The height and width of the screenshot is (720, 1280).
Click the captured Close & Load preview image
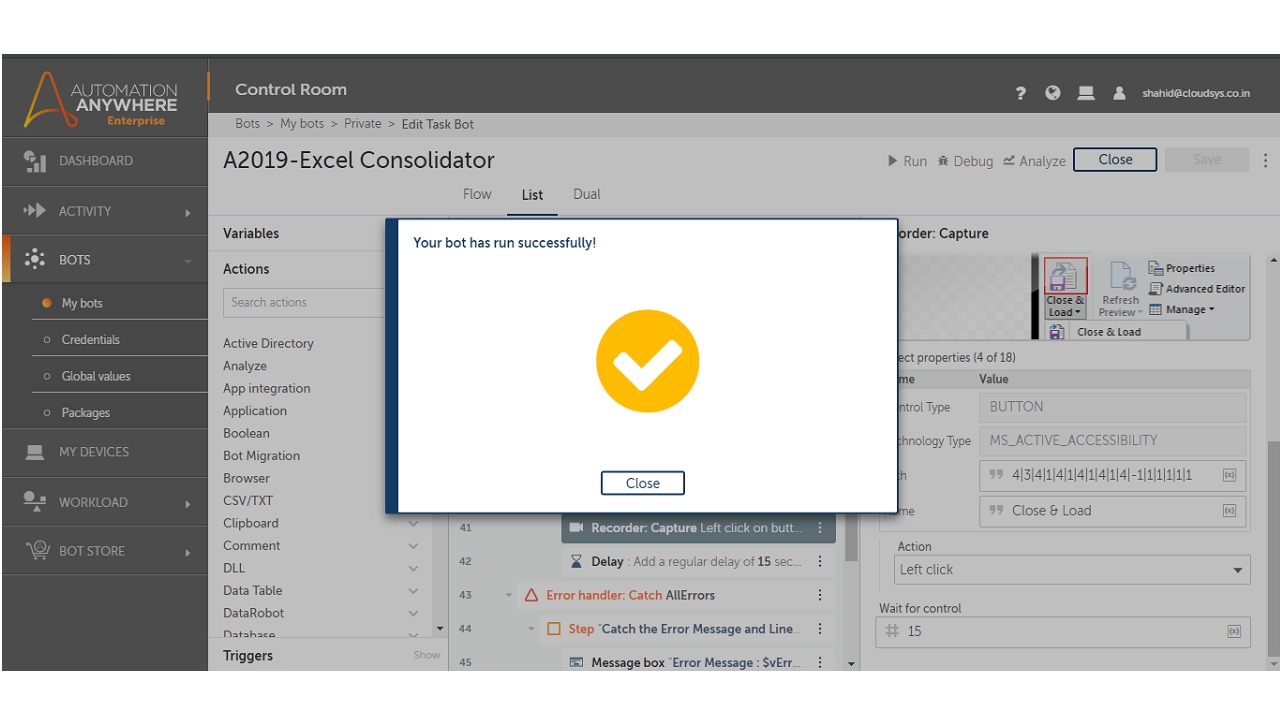1140,296
